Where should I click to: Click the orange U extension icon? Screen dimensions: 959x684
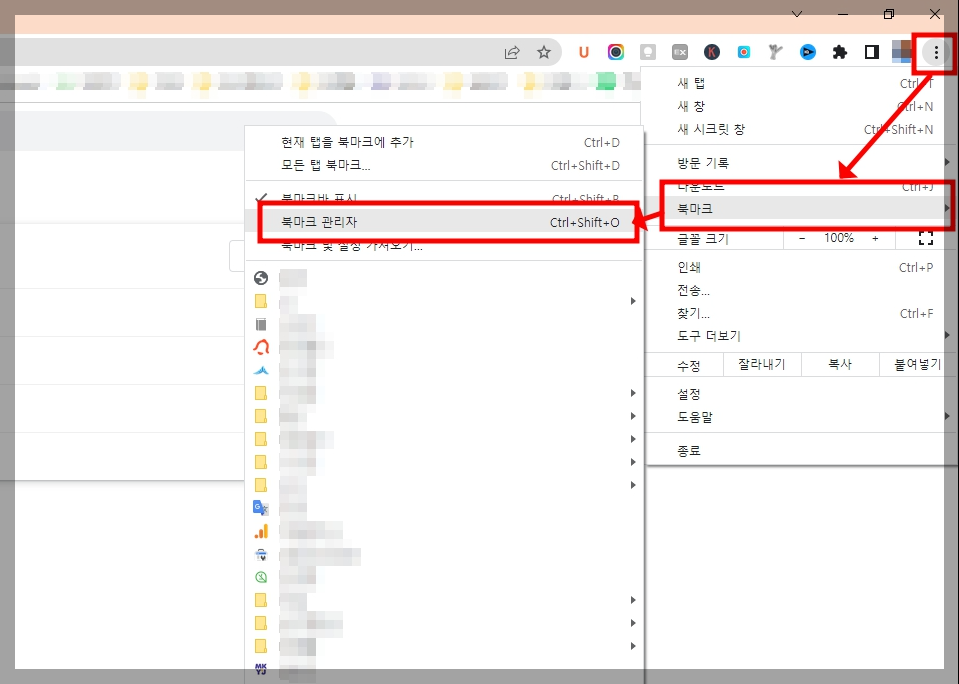[x=584, y=52]
